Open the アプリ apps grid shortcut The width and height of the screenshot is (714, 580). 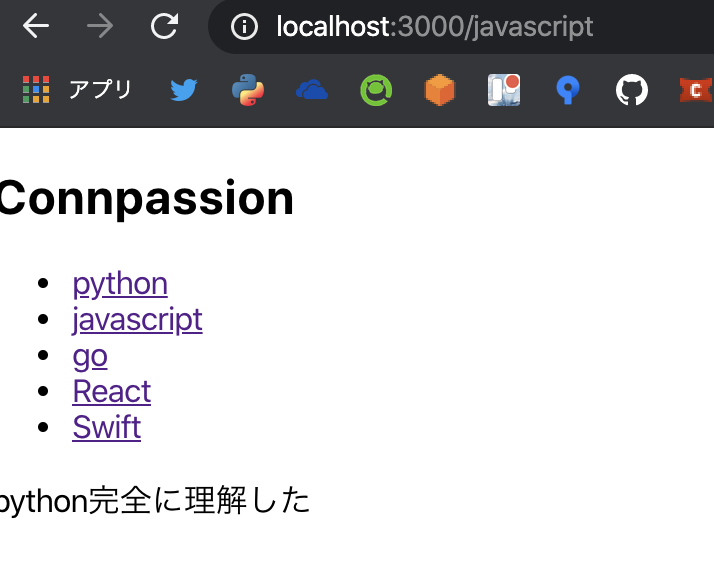(77, 90)
